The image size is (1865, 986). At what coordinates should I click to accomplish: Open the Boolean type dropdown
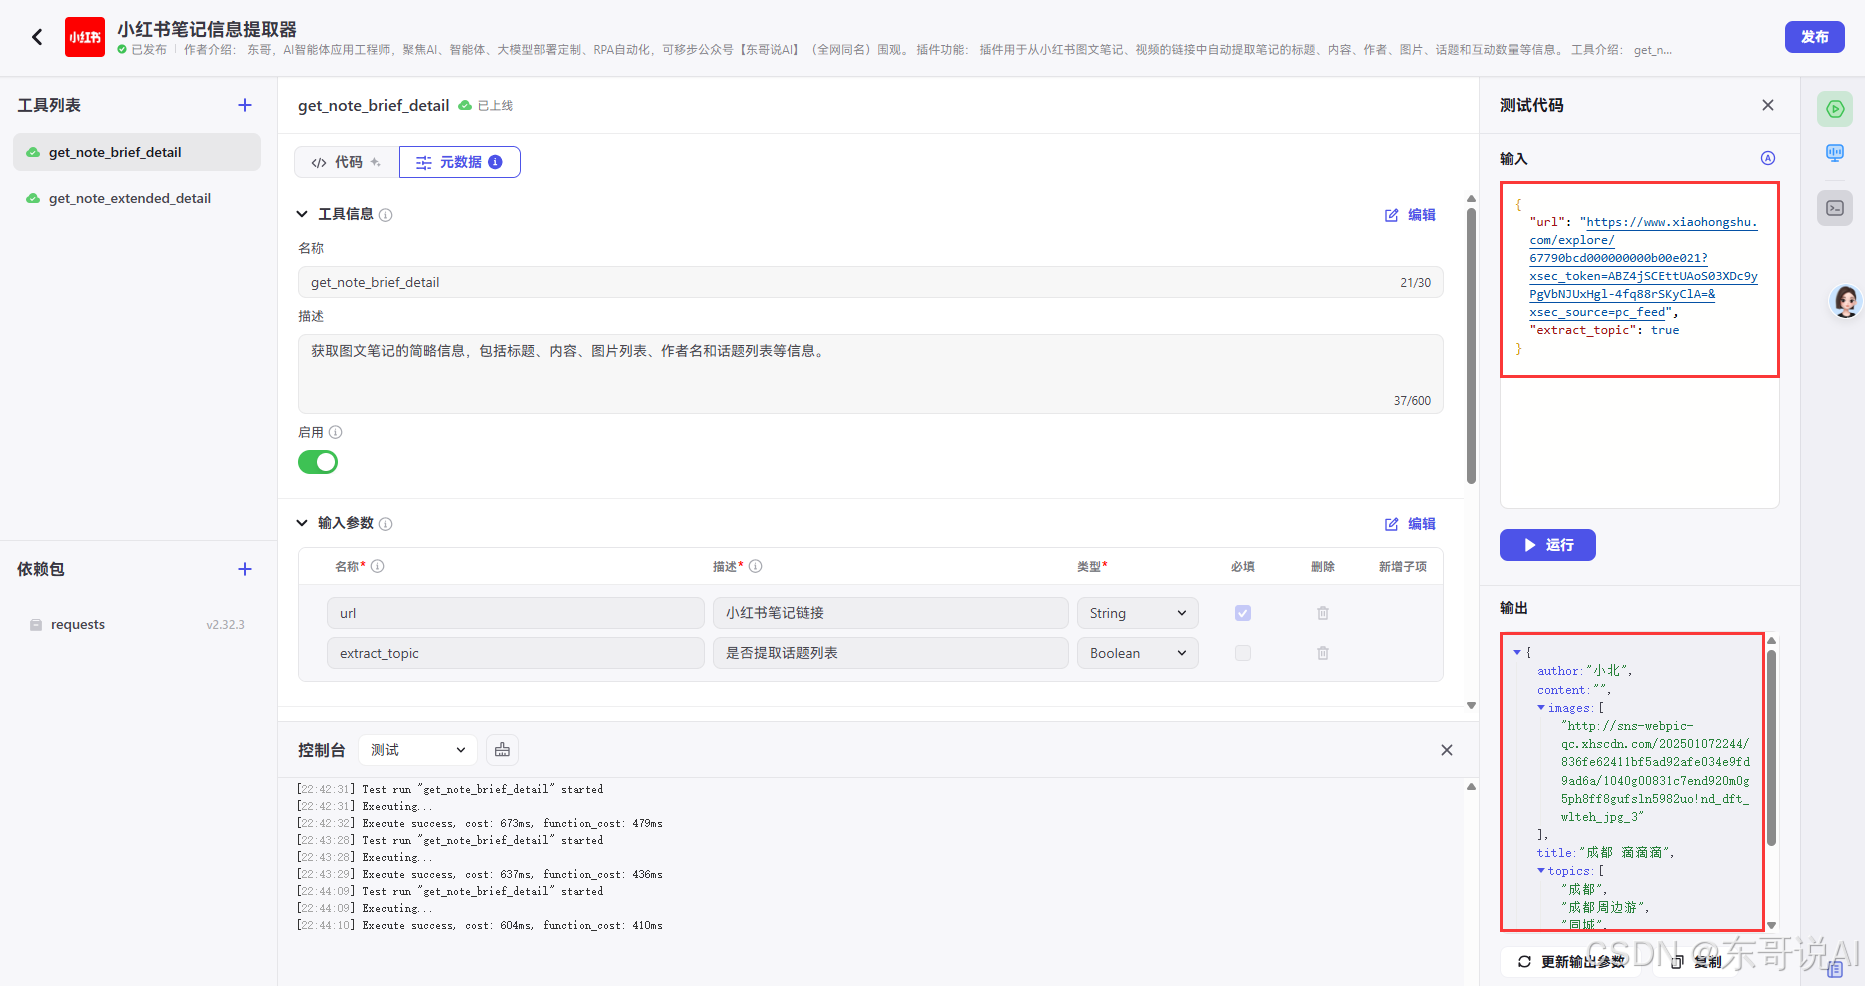1137,653
